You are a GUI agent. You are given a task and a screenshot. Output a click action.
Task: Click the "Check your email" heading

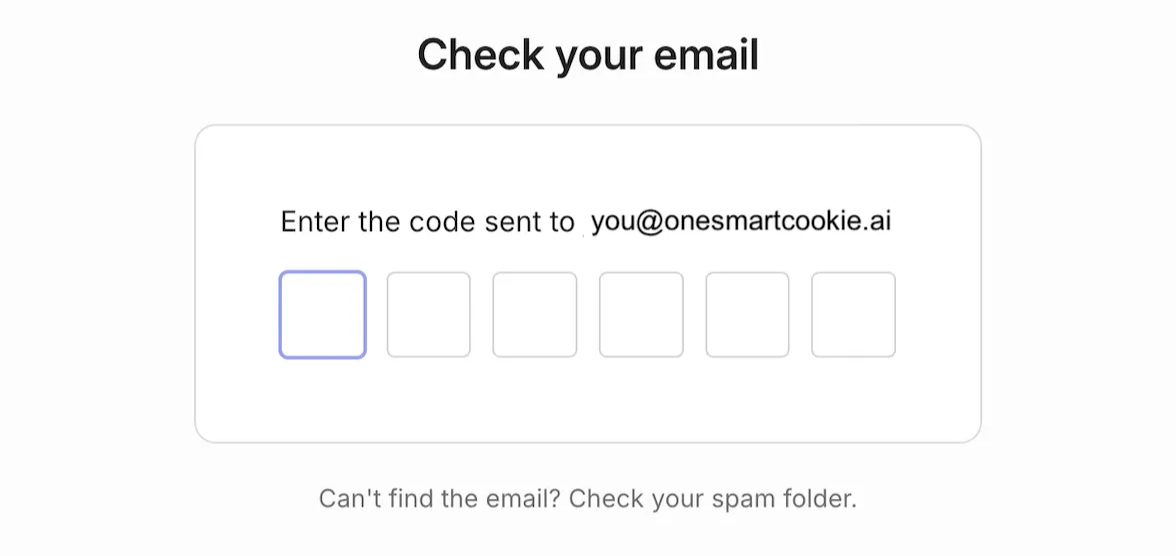coord(588,54)
